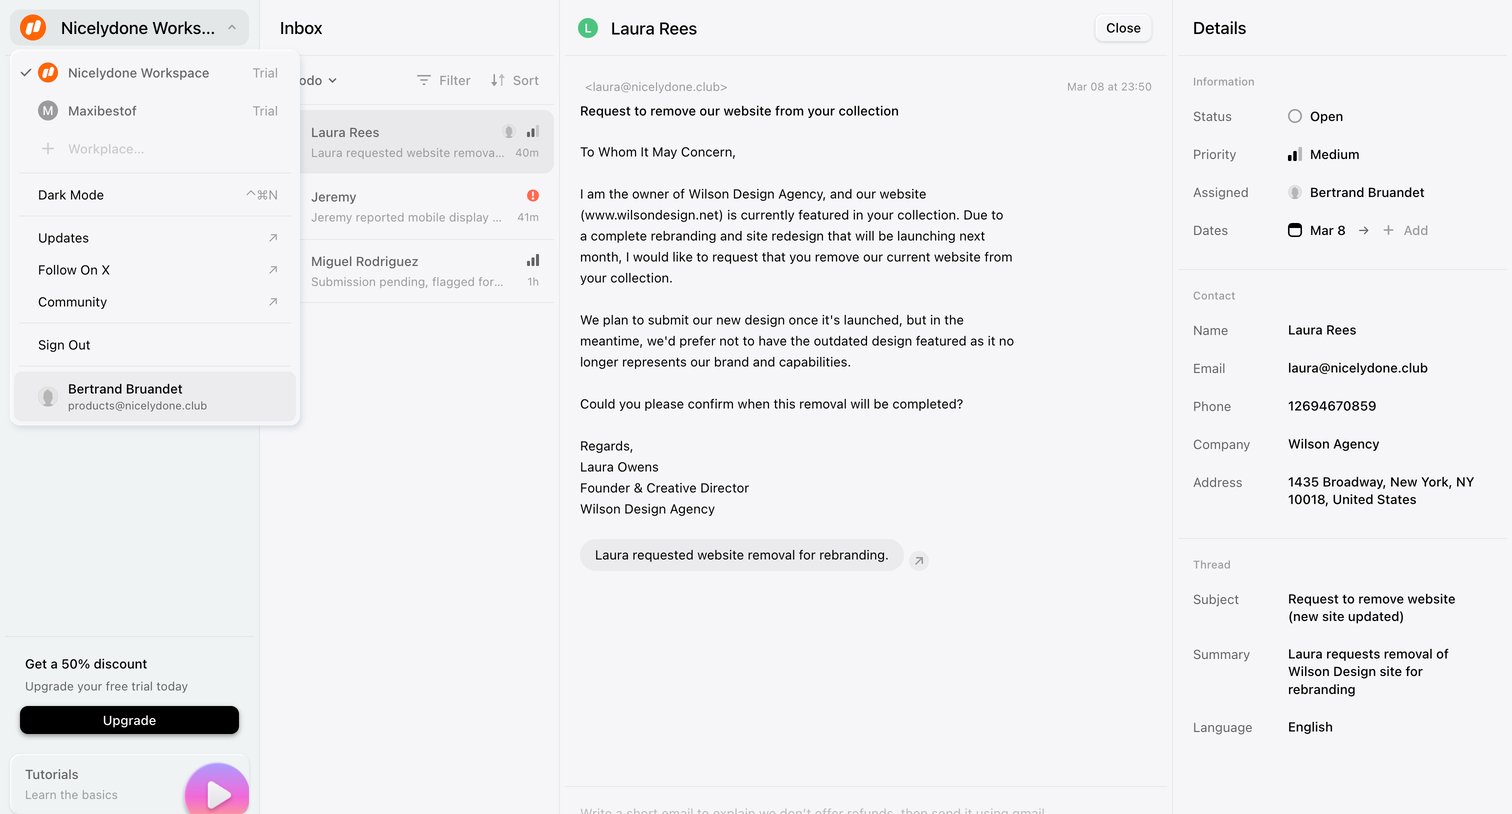Open the Follow On X link

coord(155,270)
